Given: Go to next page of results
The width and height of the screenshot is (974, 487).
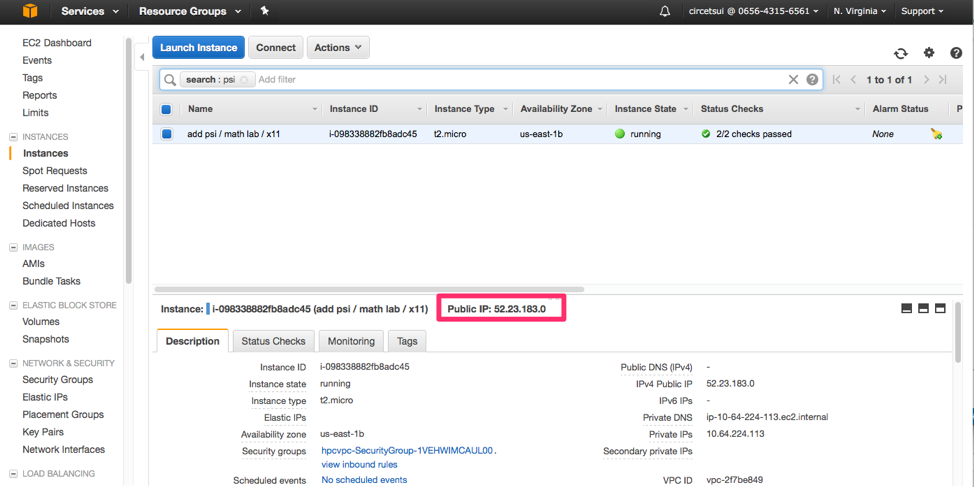Looking at the screenshot, I should click(x=926, y=80).
